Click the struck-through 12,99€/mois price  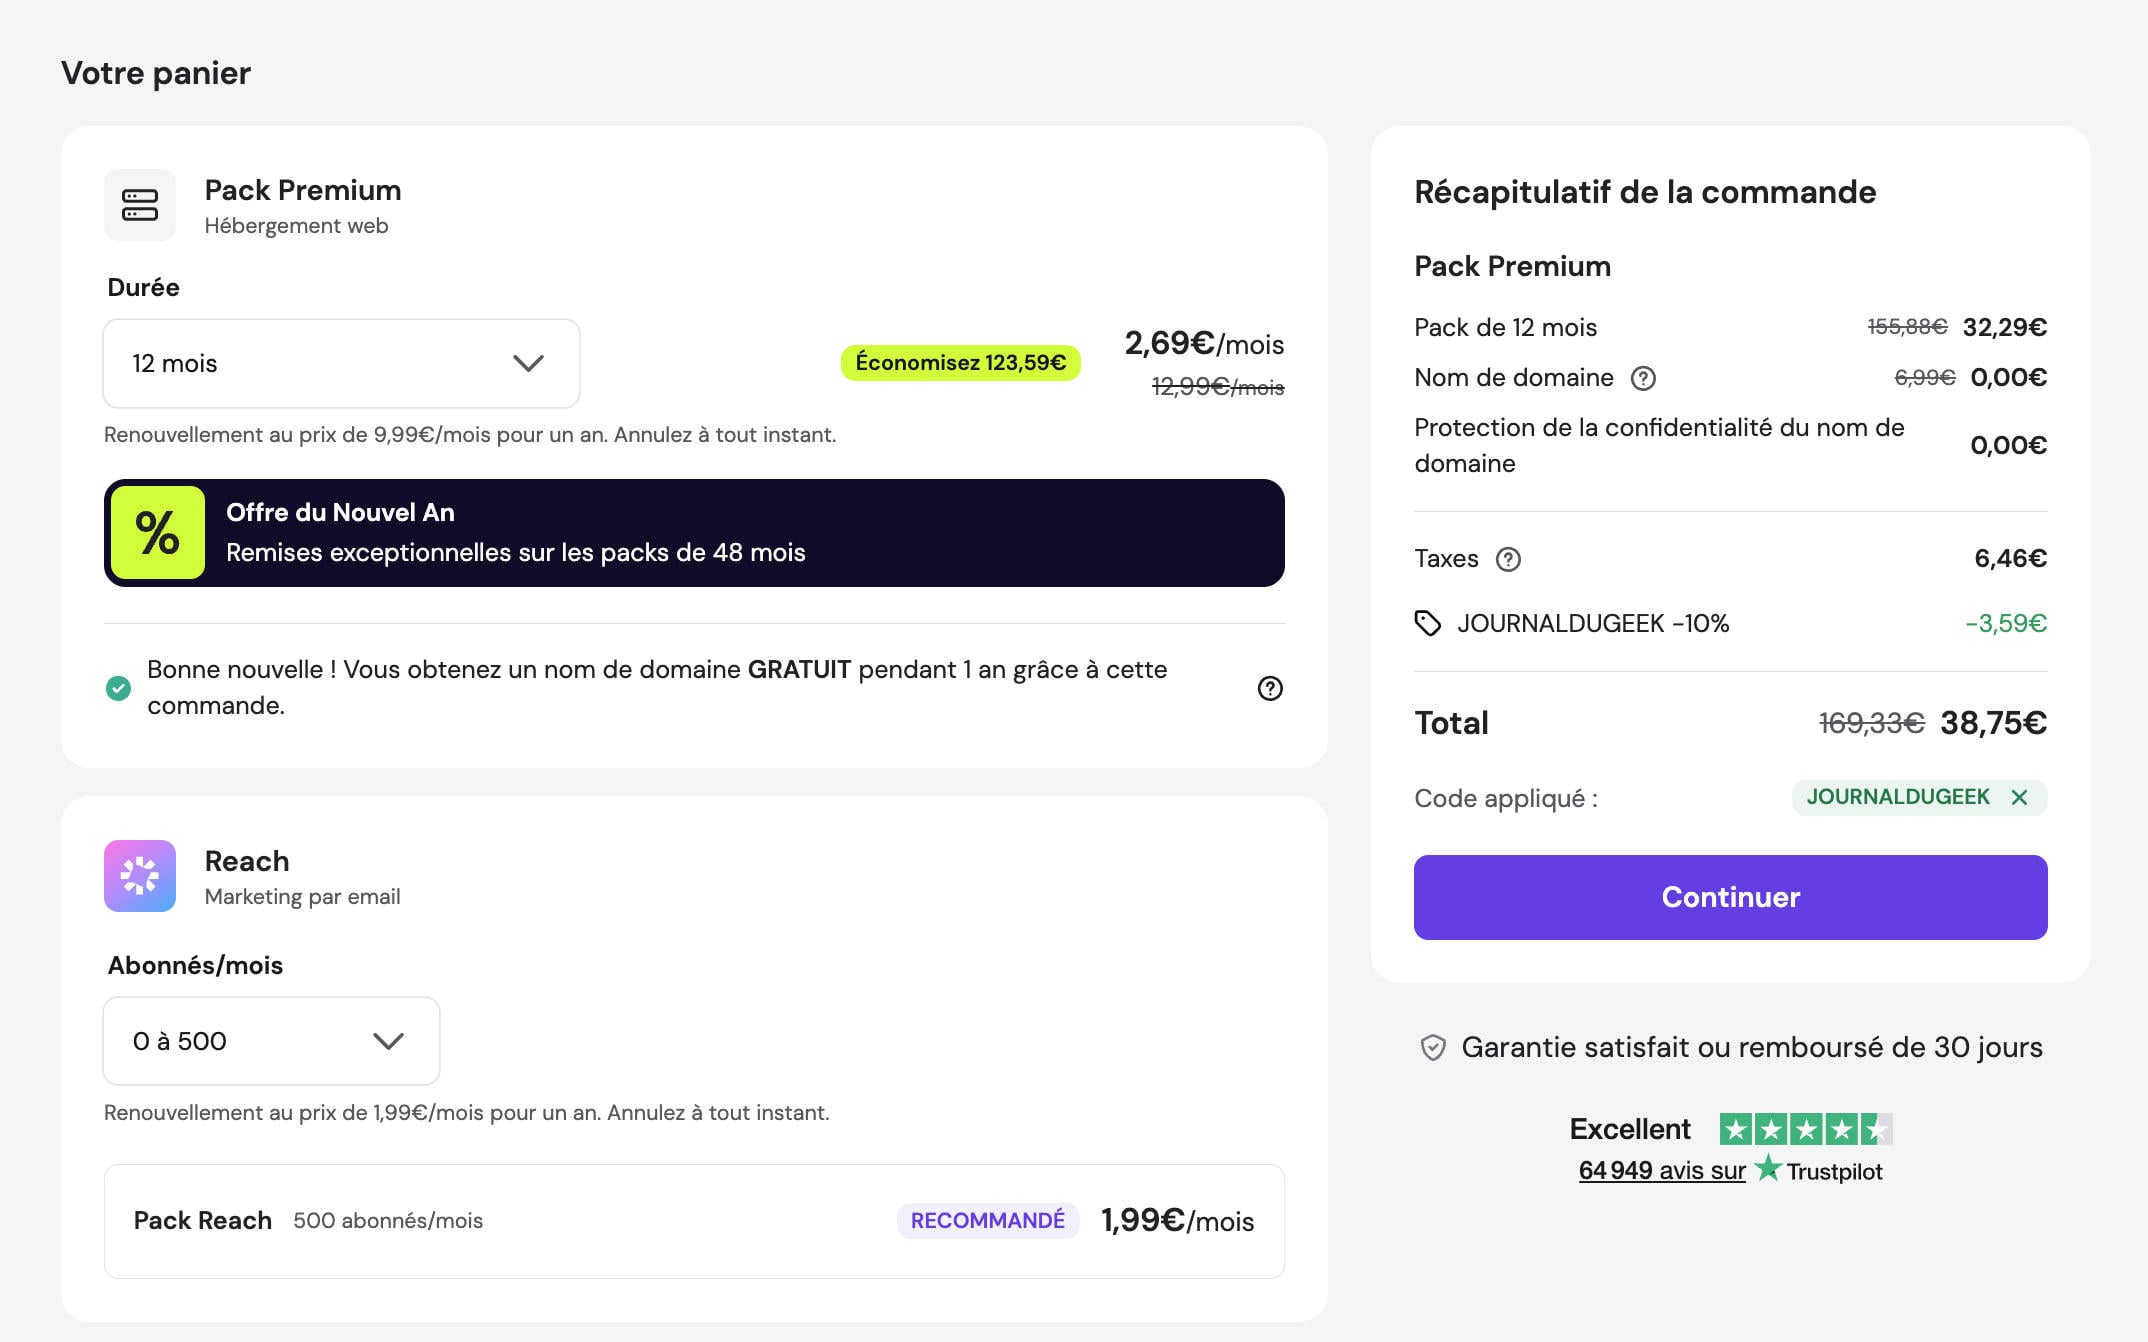pyautogui.click(x=1218, y=387)
